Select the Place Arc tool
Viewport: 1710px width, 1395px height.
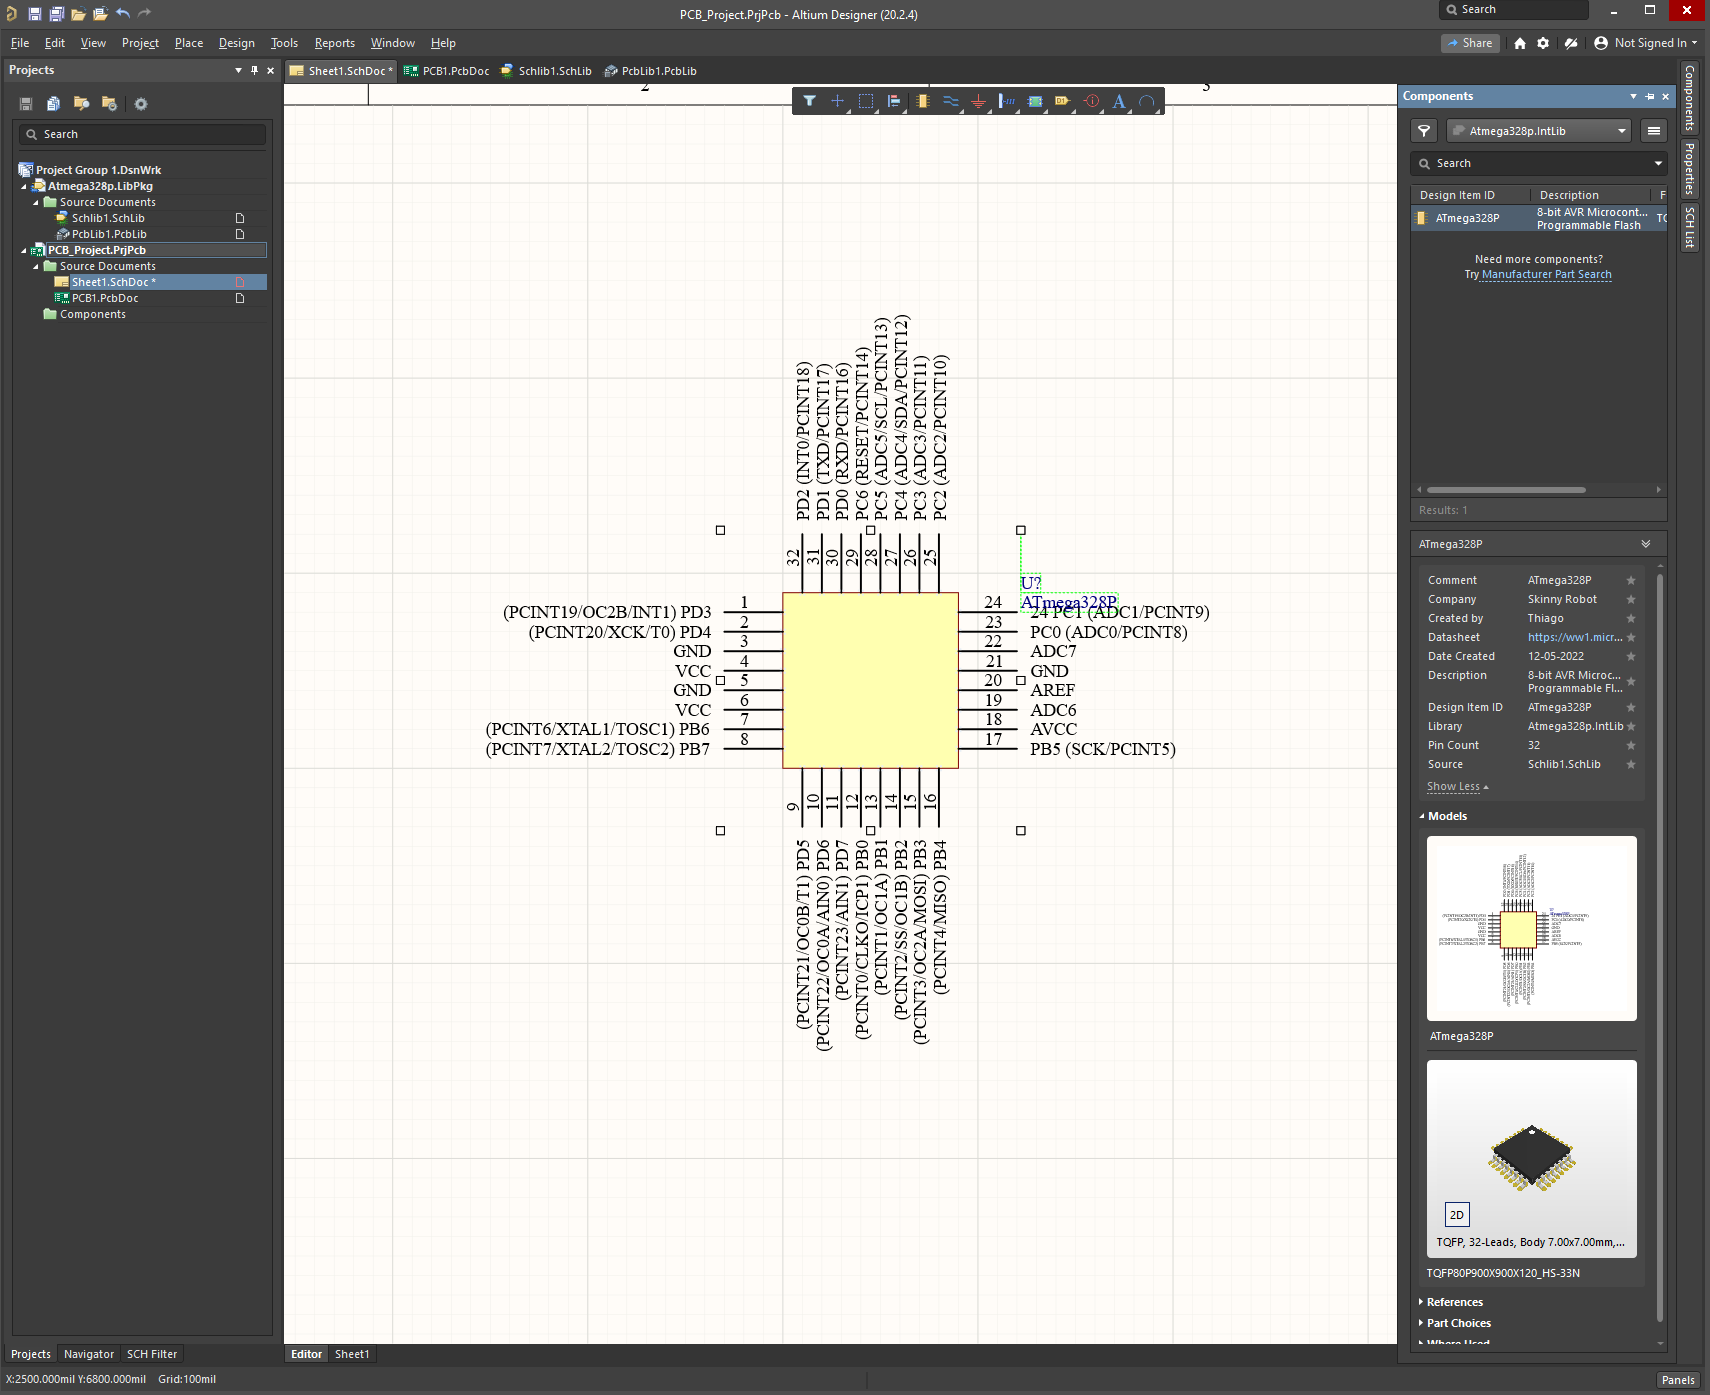pos(1147,101)
